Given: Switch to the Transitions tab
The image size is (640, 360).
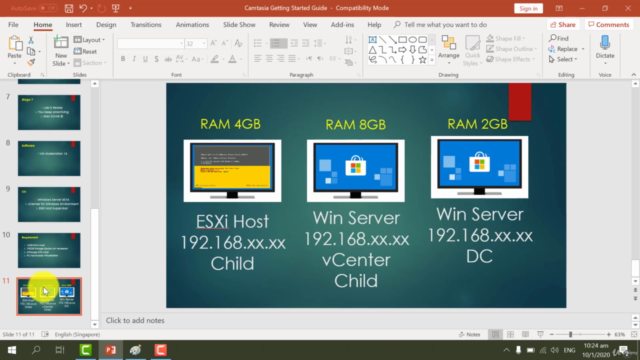Looking at the screenshot, I should 146,25.
